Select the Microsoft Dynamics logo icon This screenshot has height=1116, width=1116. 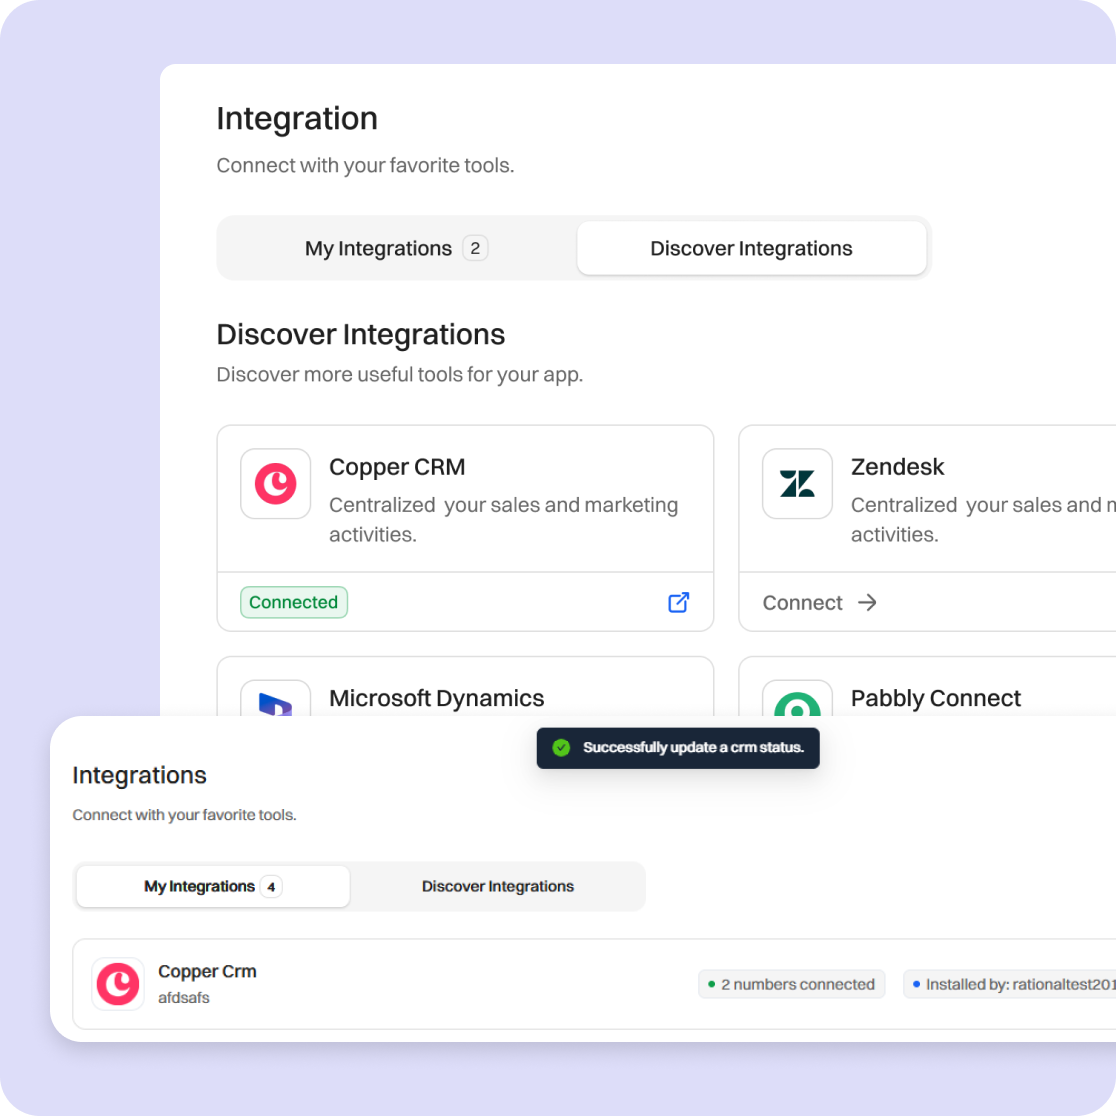275,701
